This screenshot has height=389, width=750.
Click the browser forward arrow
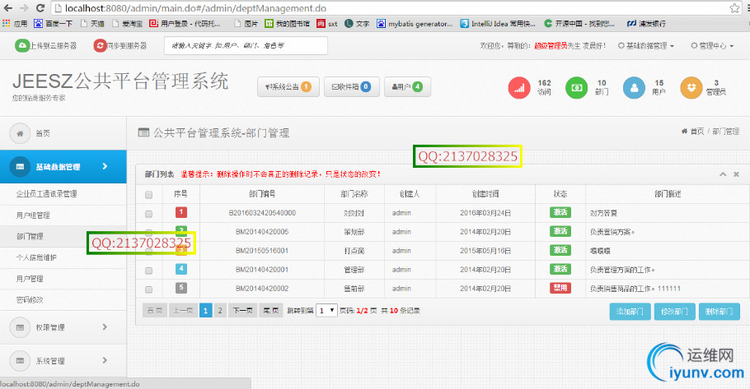(x=24, y=8)
